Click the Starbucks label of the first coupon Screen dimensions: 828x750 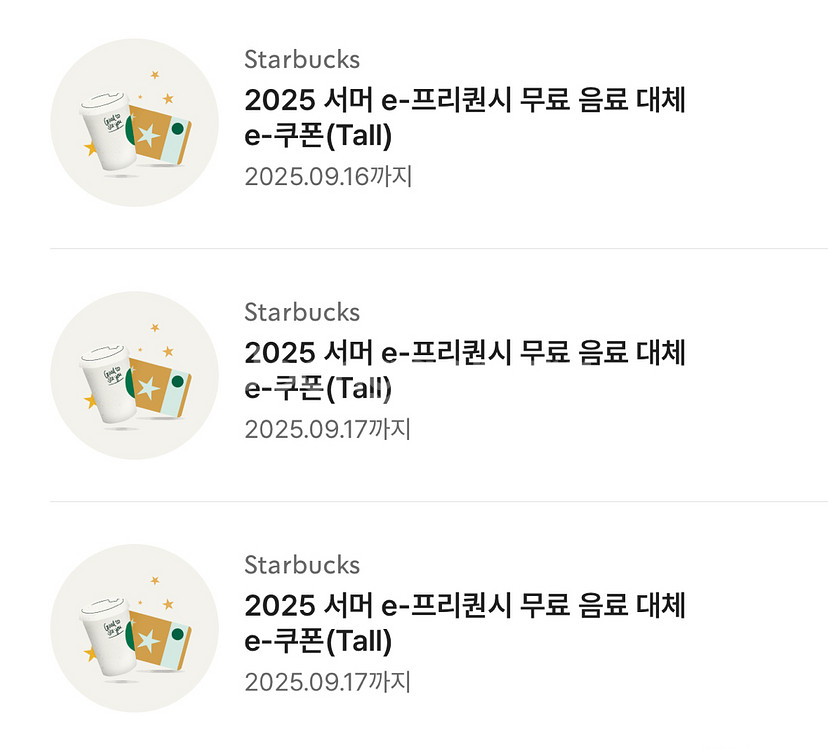click(302, 59)
